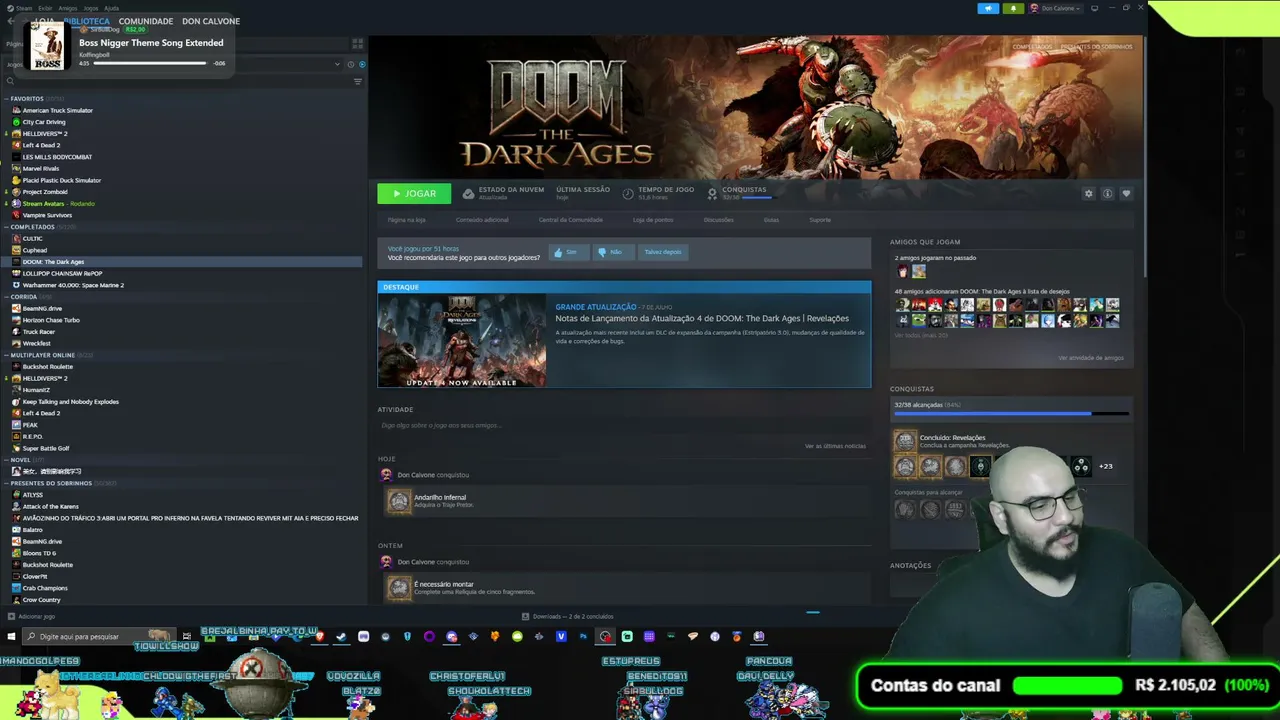Open the Windows Start menu
This screenshot has width=1280, height=720.
[11, 636]
